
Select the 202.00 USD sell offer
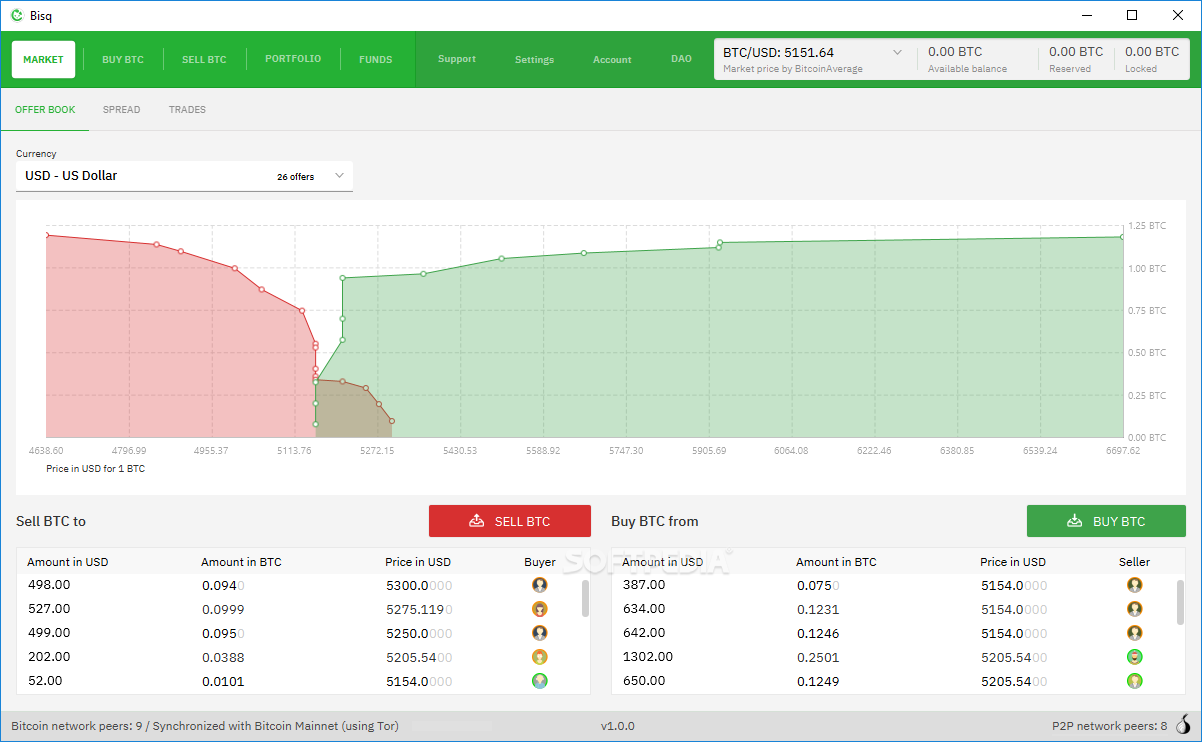point(298,657)
